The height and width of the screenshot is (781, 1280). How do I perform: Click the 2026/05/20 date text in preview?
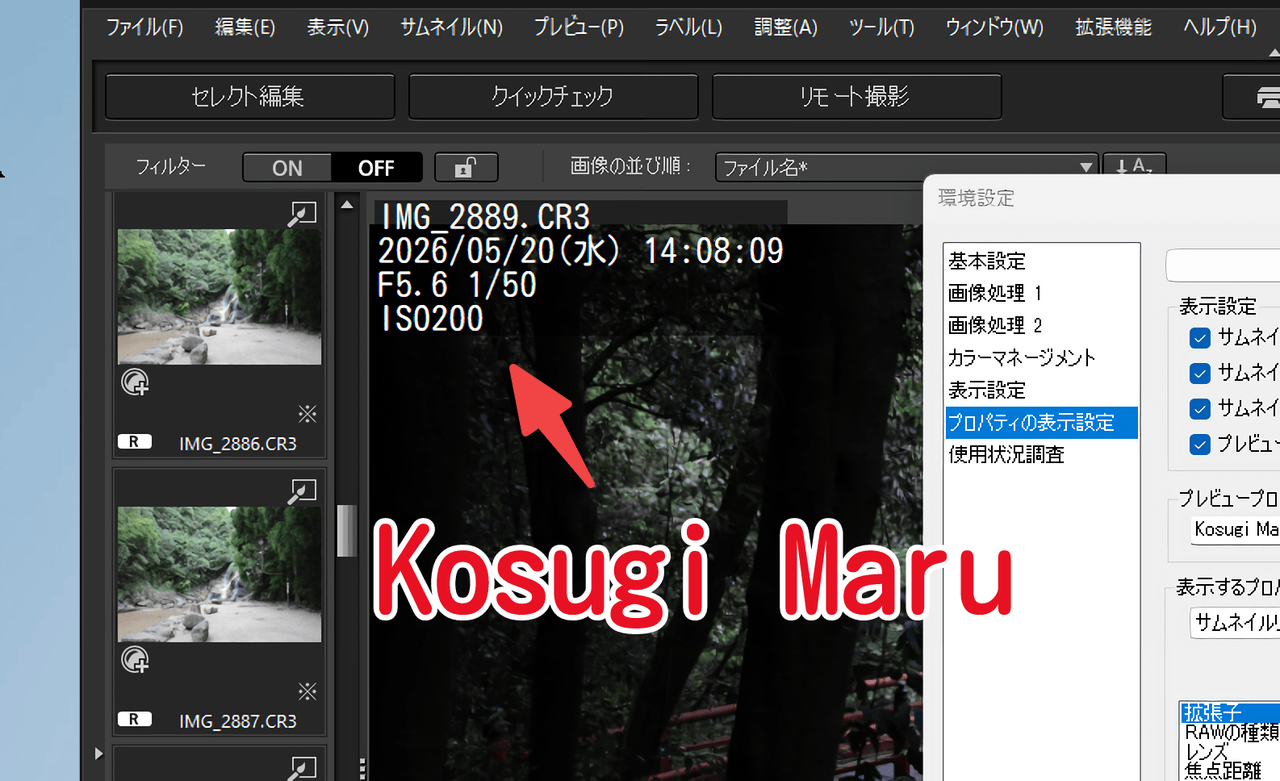click(581, 251)
